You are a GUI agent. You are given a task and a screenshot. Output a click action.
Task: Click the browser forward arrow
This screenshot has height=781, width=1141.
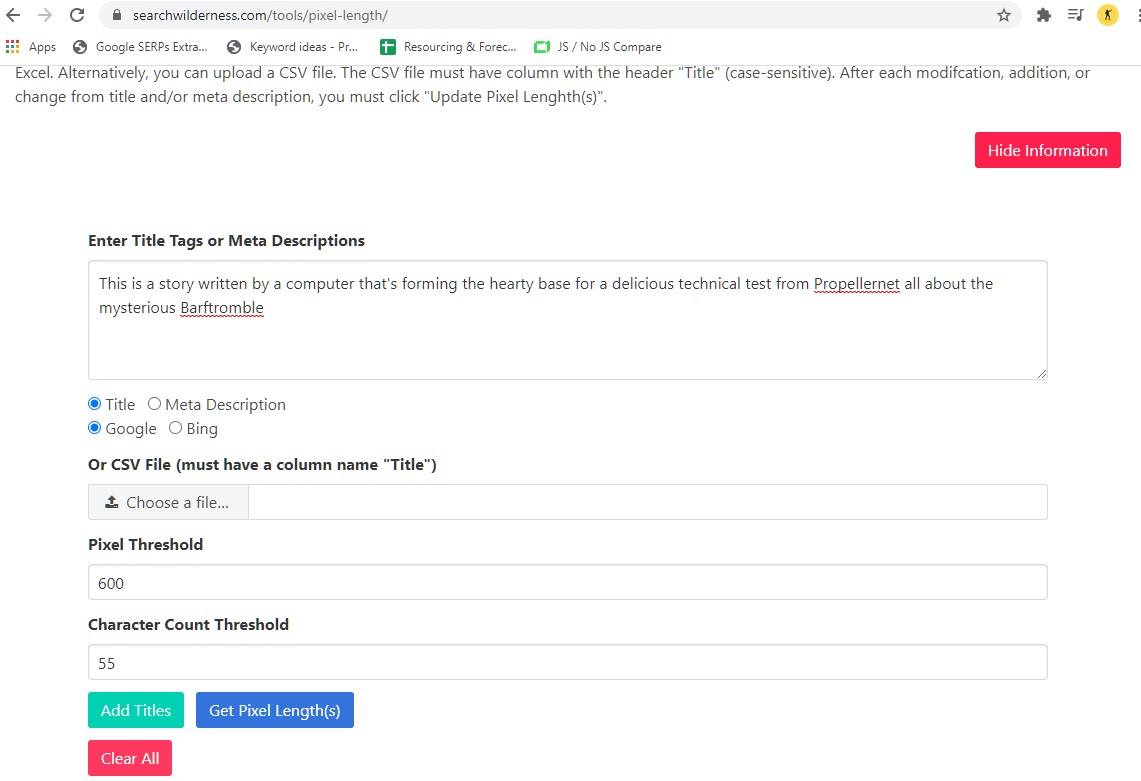point(45,15)
